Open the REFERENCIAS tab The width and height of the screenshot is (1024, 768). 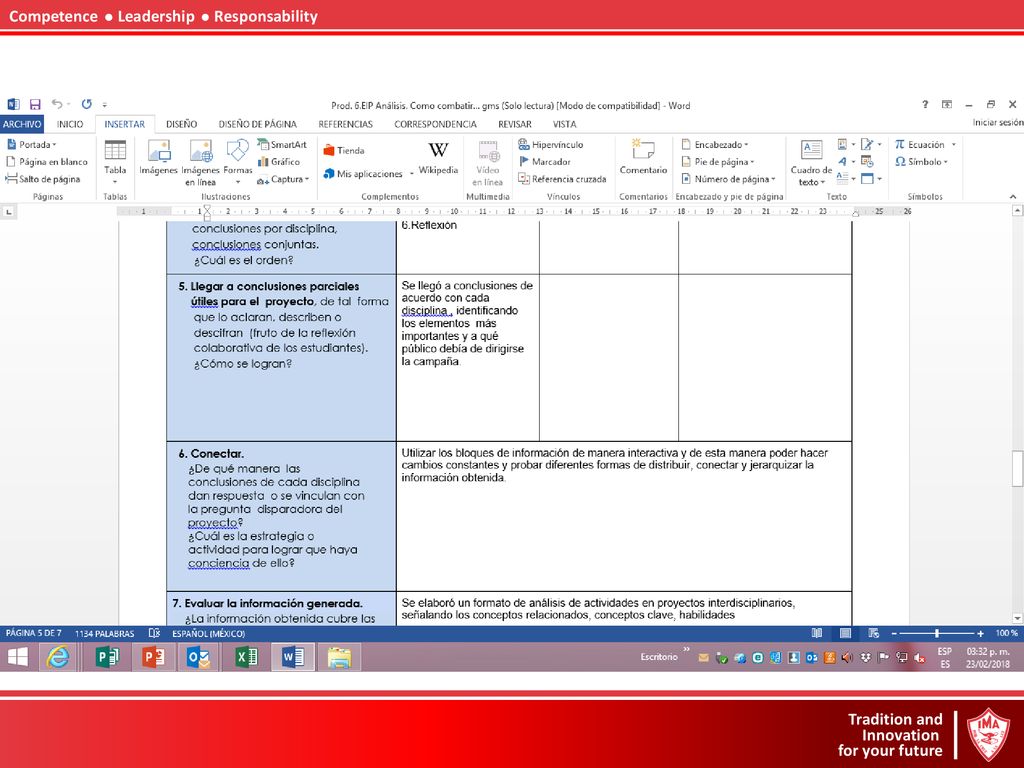345,123
